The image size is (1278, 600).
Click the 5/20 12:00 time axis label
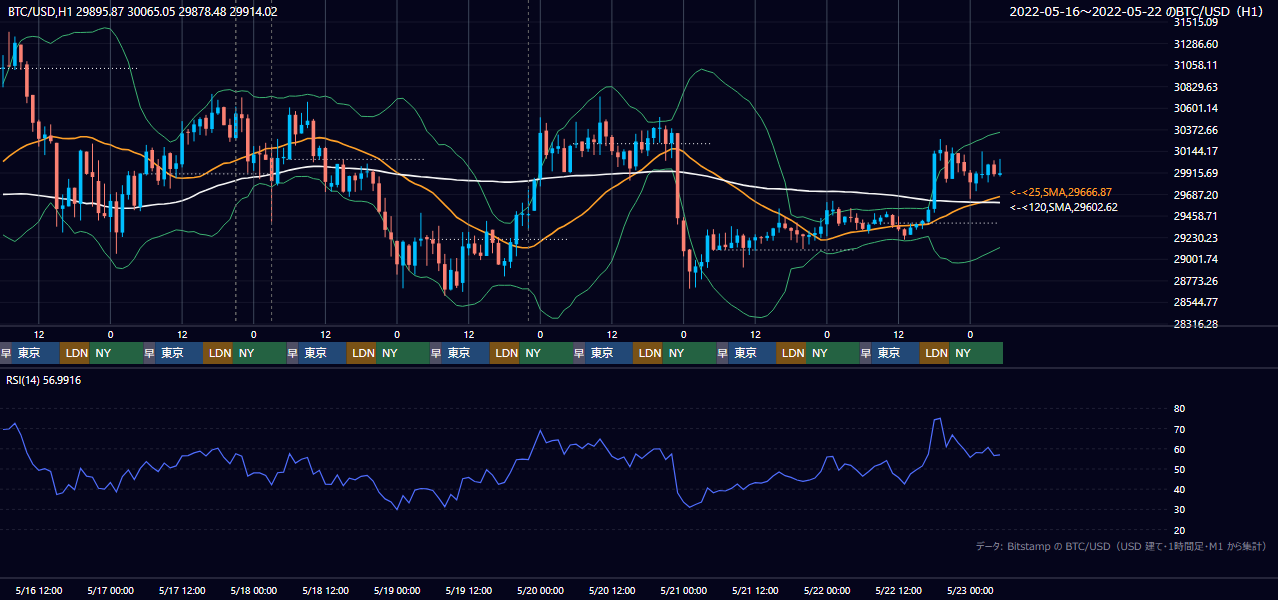pos(612,590)
